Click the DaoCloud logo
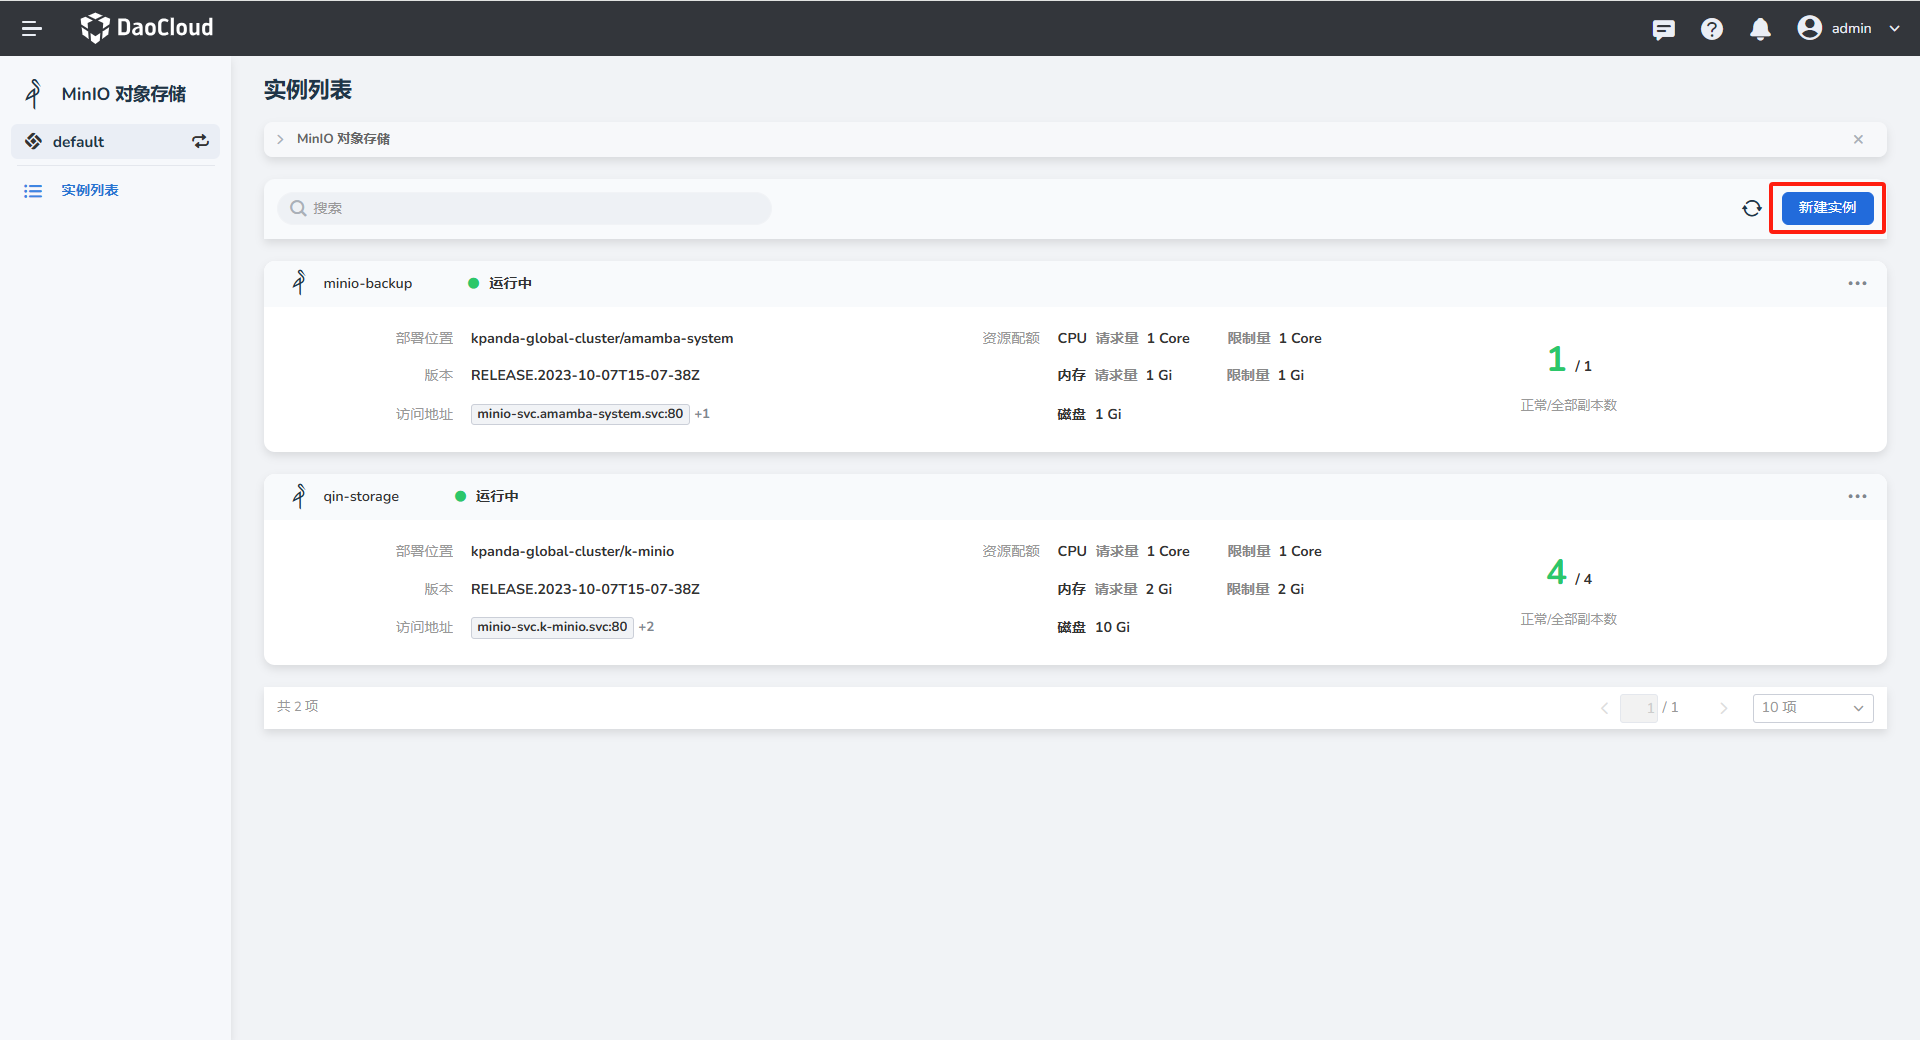 147,28
